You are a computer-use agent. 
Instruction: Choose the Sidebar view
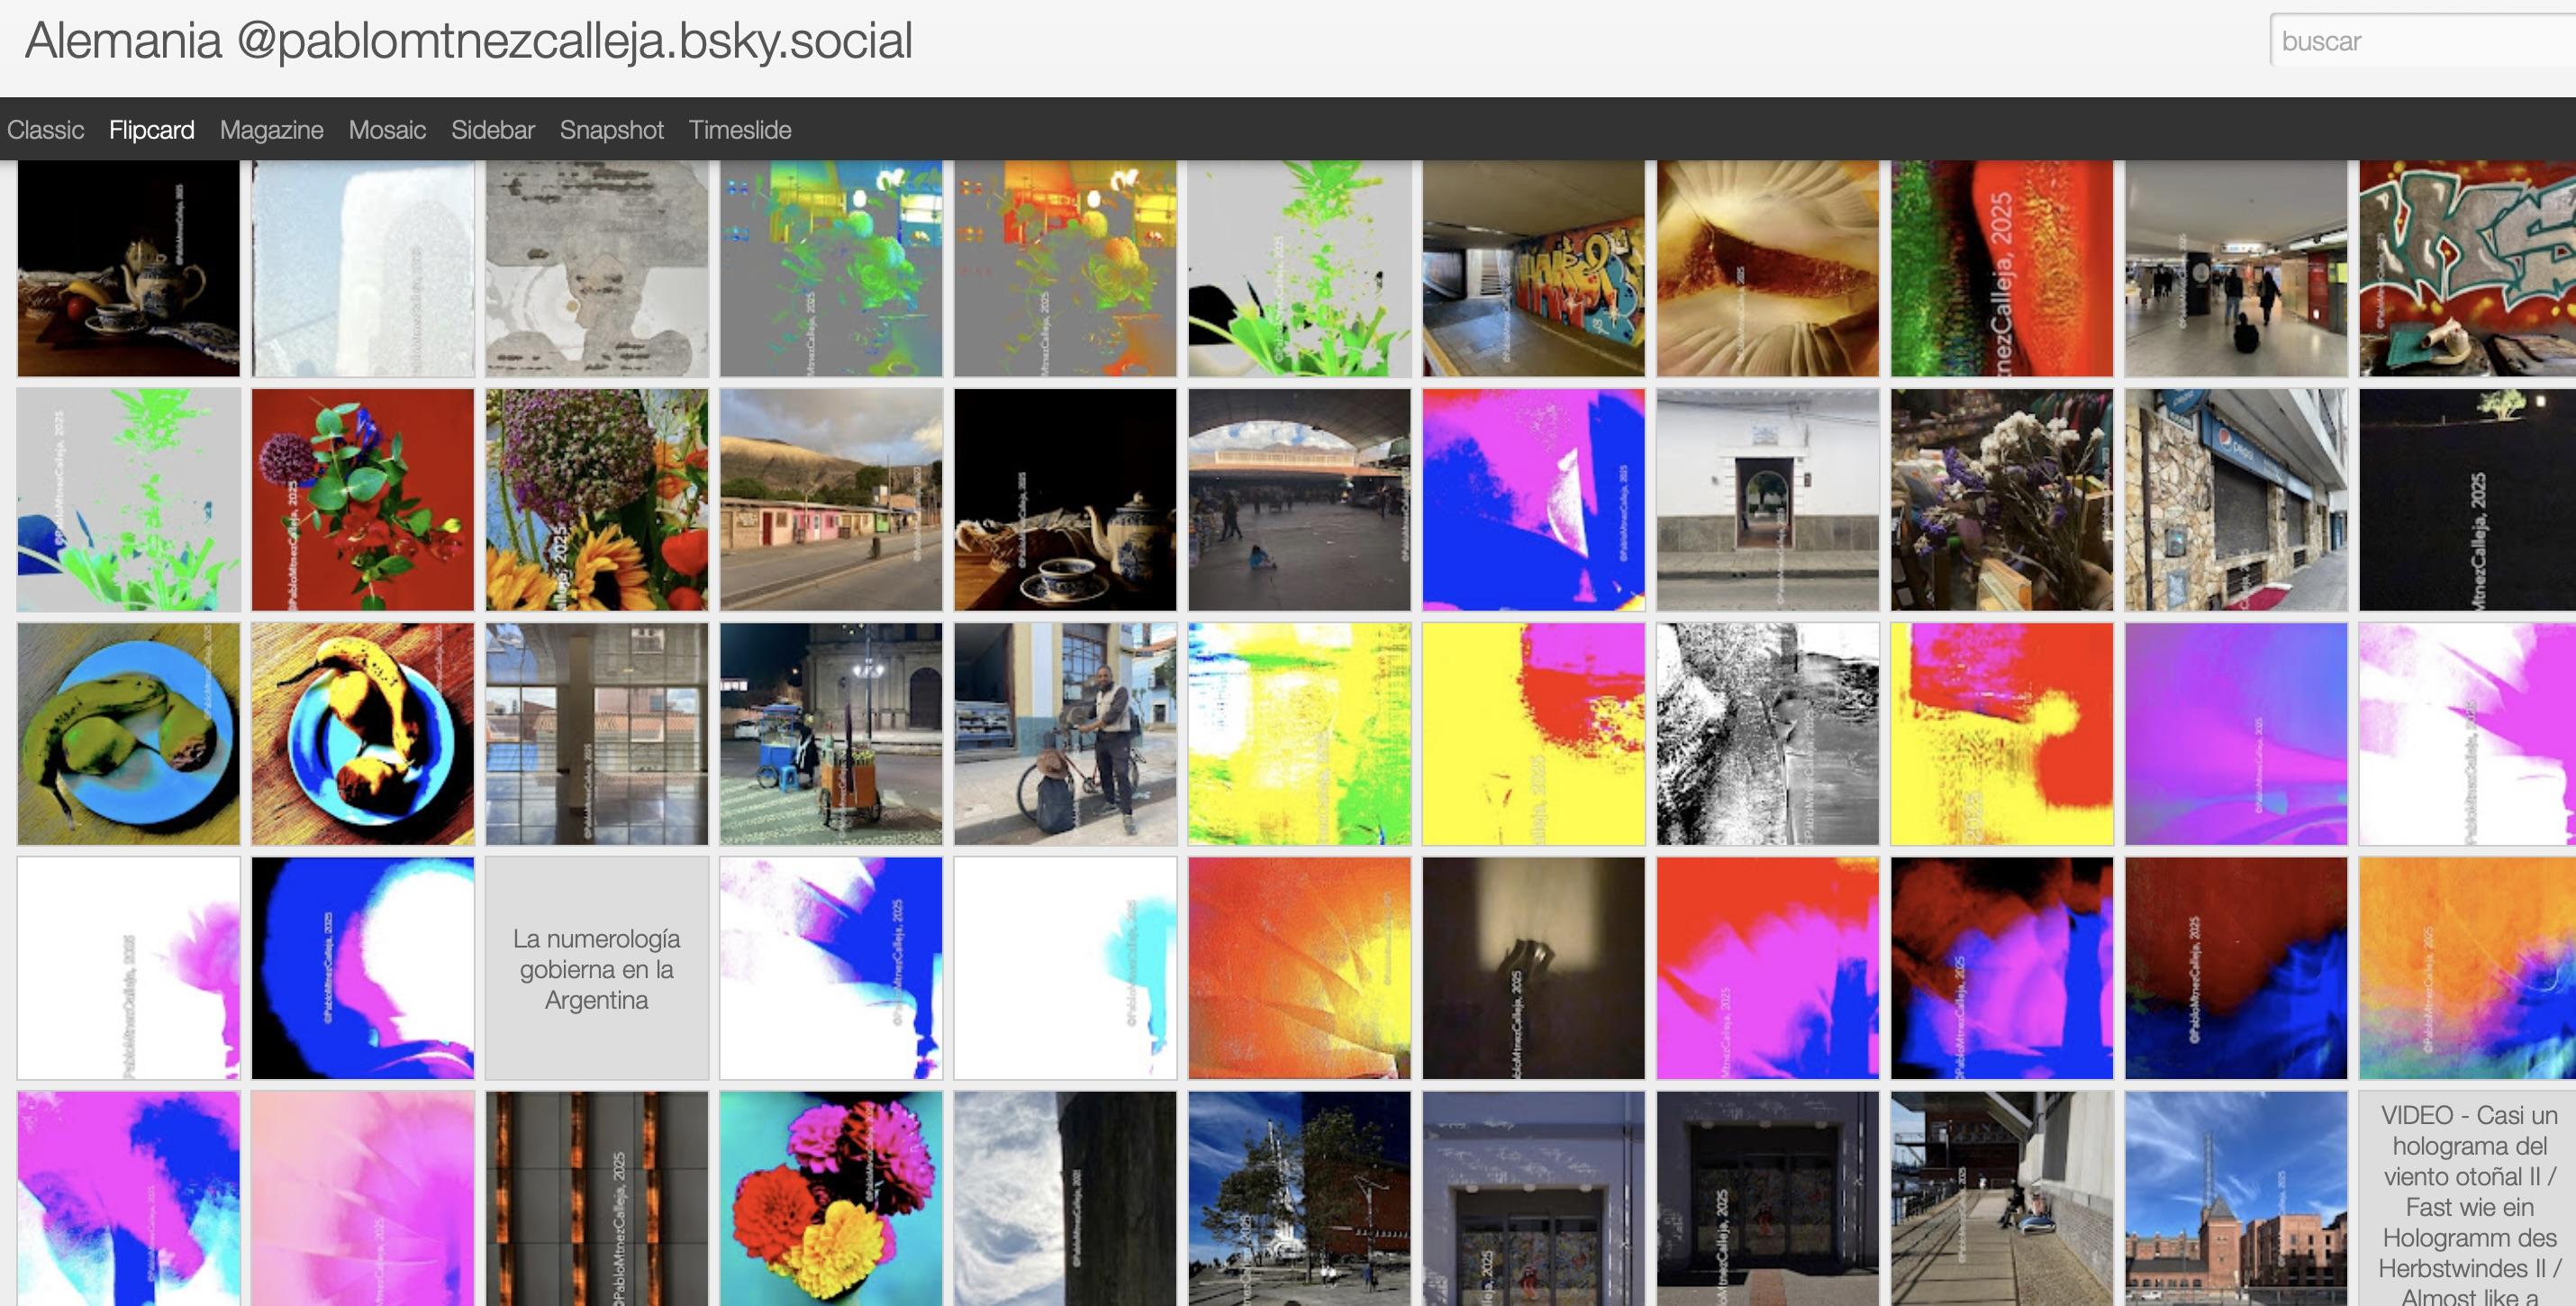492,130
